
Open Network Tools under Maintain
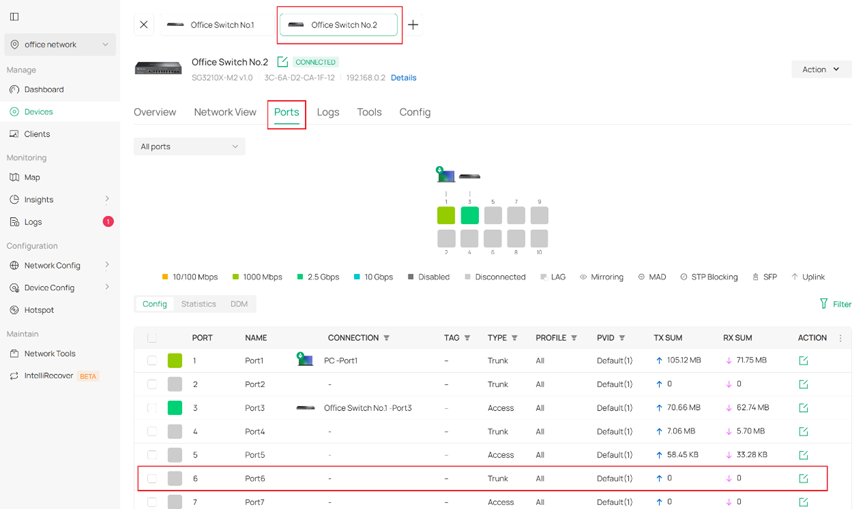[x=49, y=353]
